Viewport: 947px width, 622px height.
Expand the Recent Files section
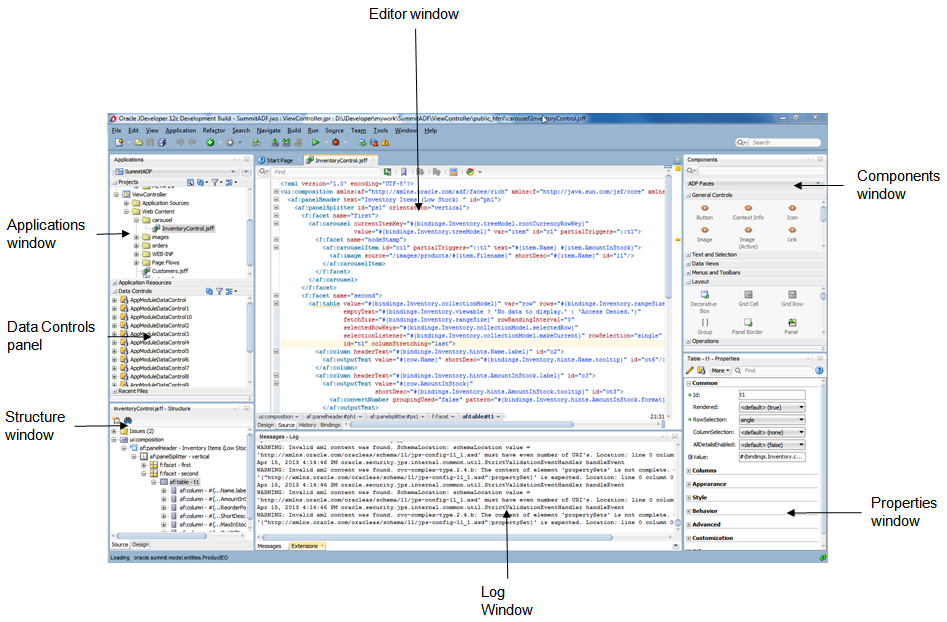click(x=114, y=391)
